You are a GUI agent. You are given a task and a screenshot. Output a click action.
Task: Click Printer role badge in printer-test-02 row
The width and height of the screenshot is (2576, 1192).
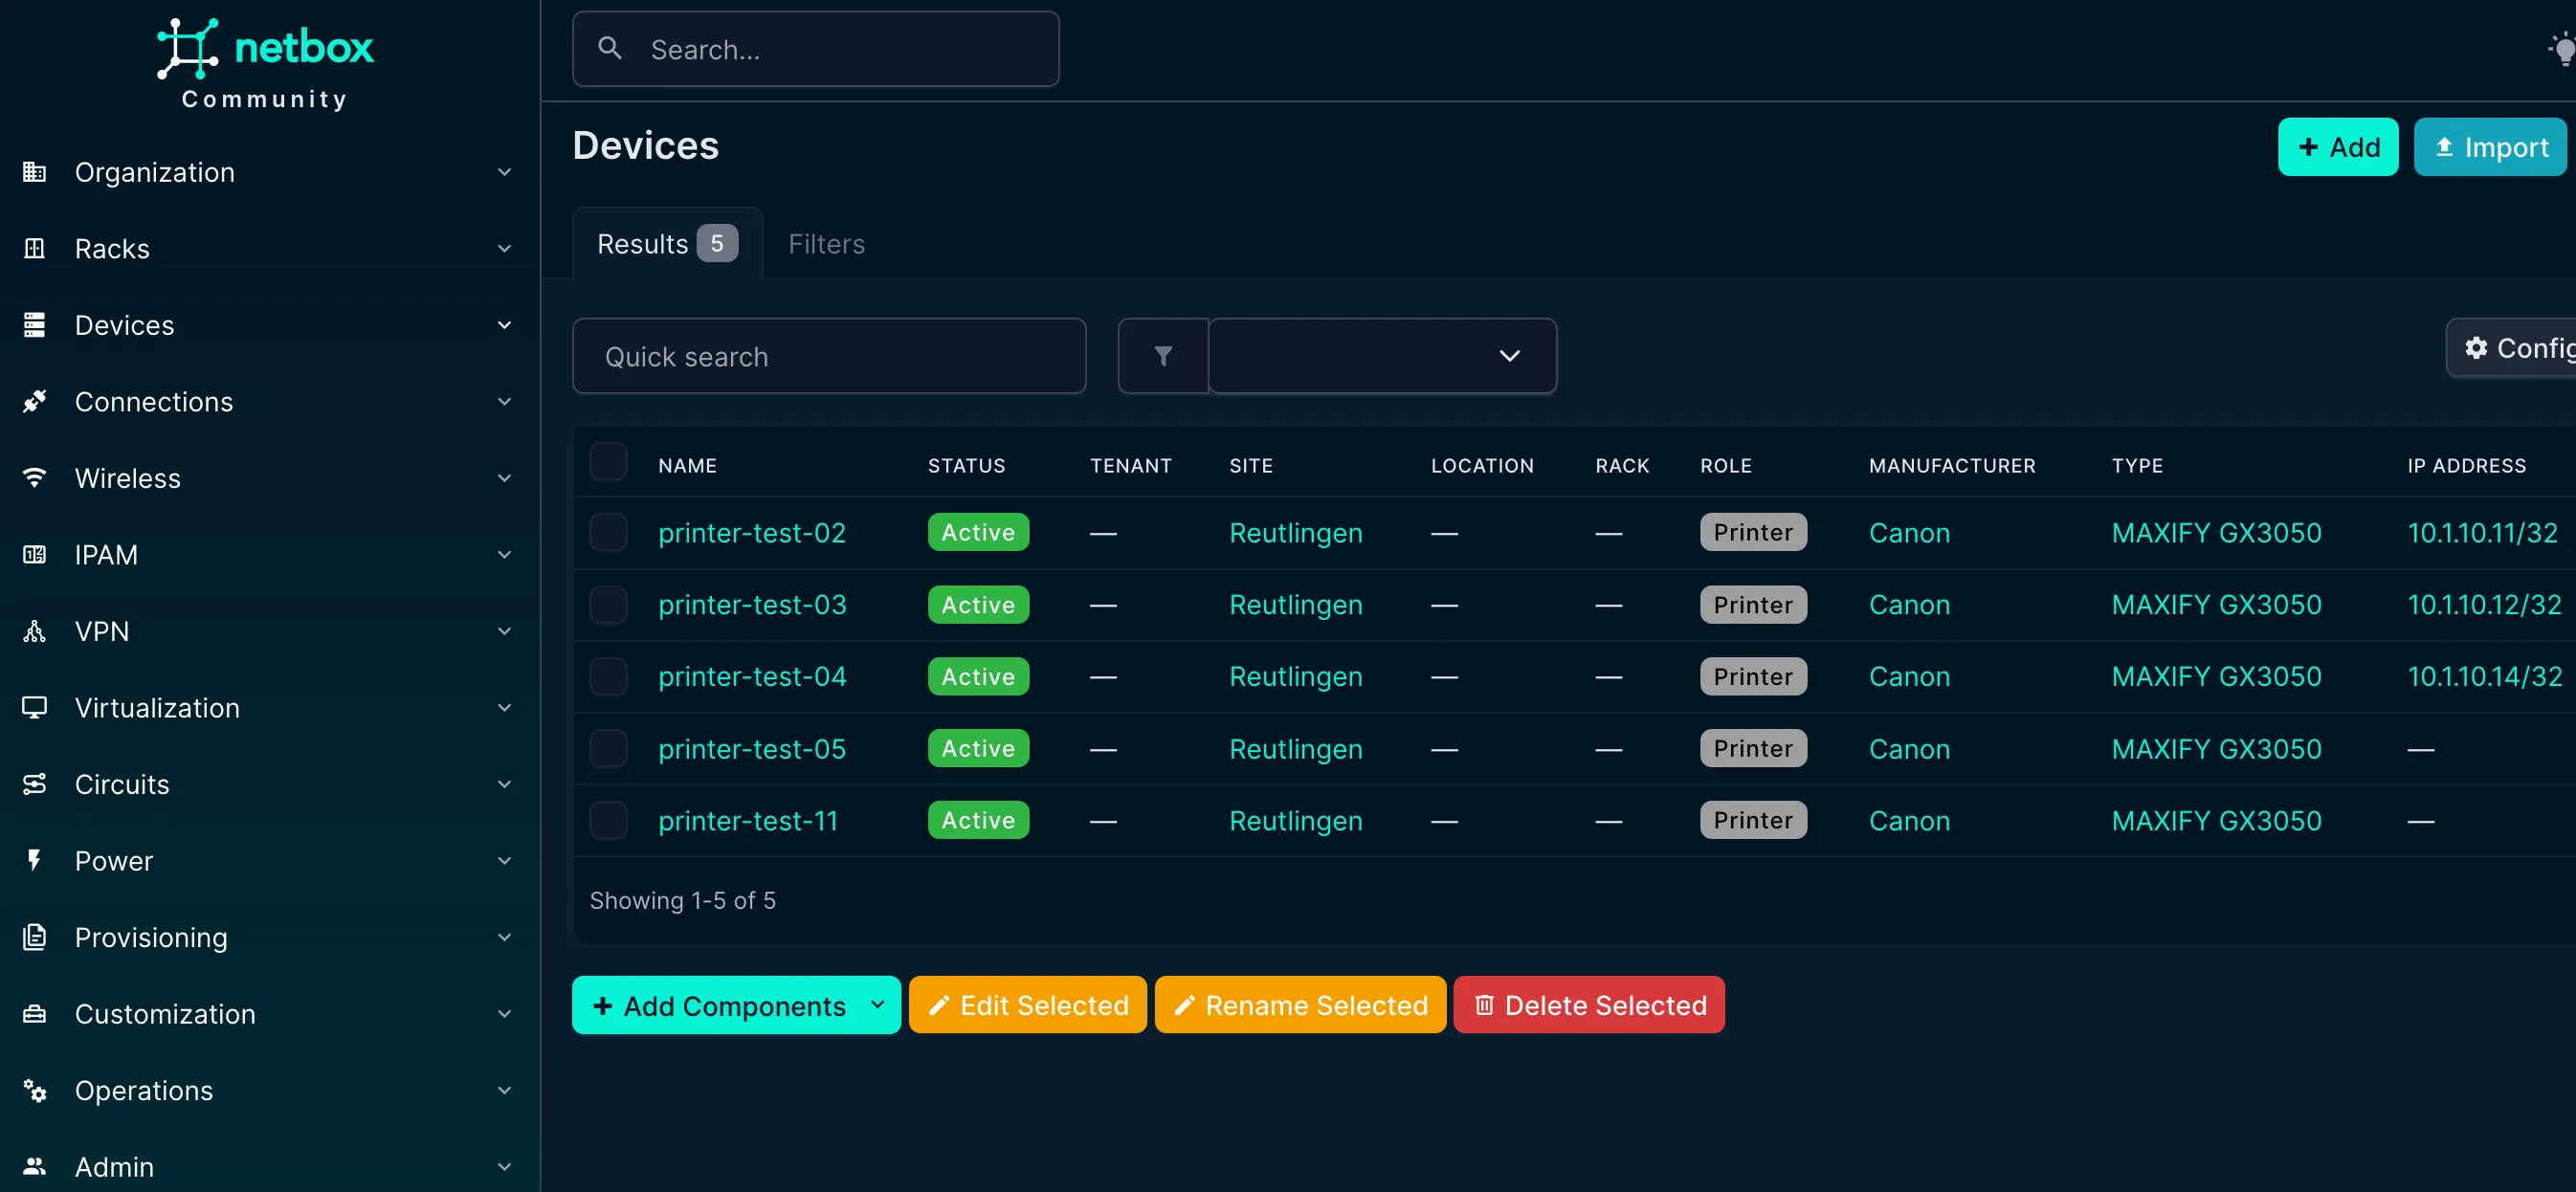(1753, 532)
